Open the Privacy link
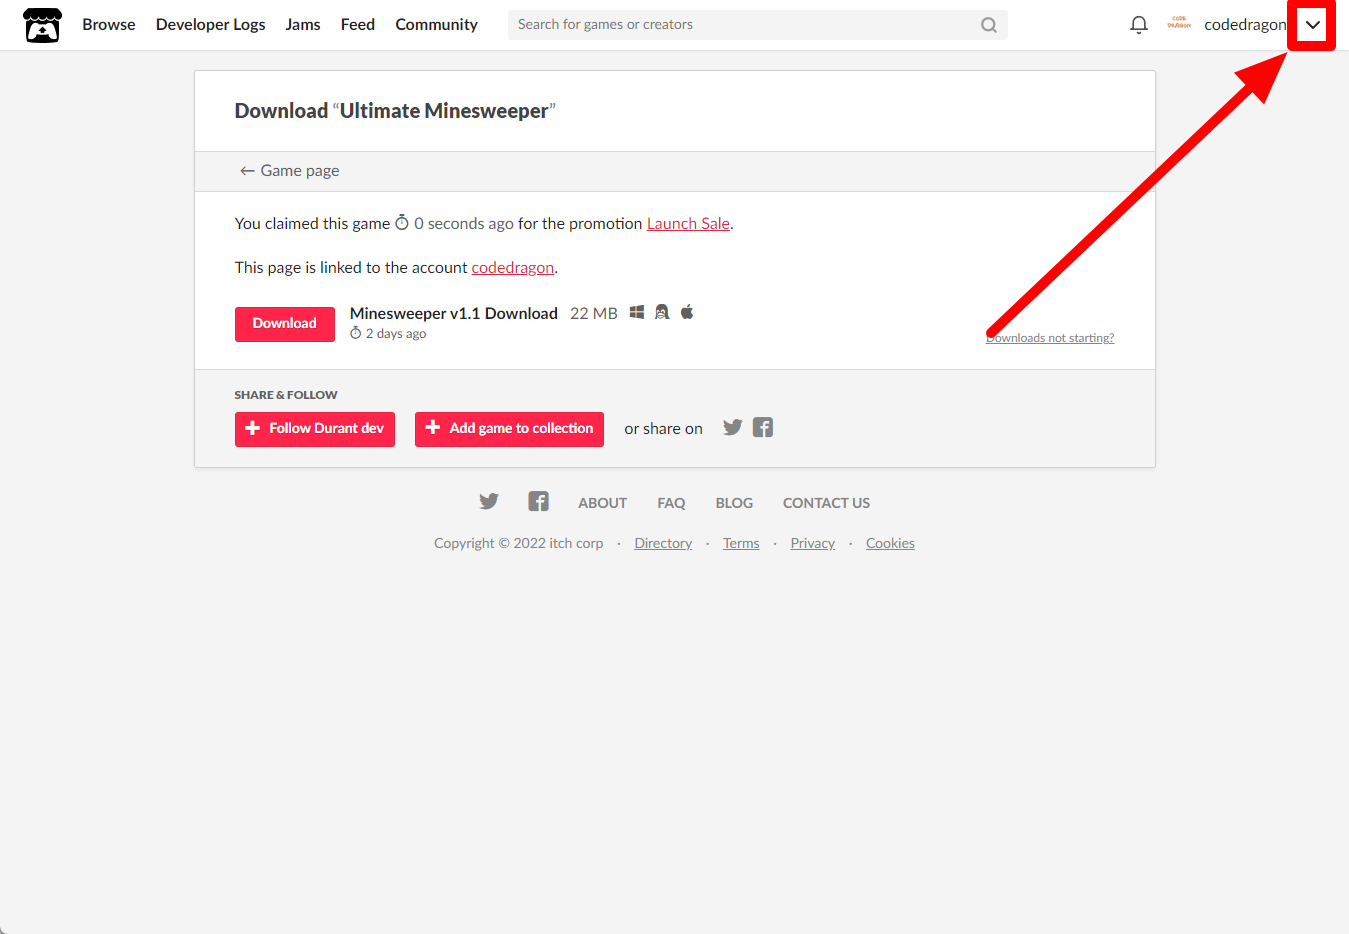This screenshot has width=1349, height=934. (x=812, y=544)
